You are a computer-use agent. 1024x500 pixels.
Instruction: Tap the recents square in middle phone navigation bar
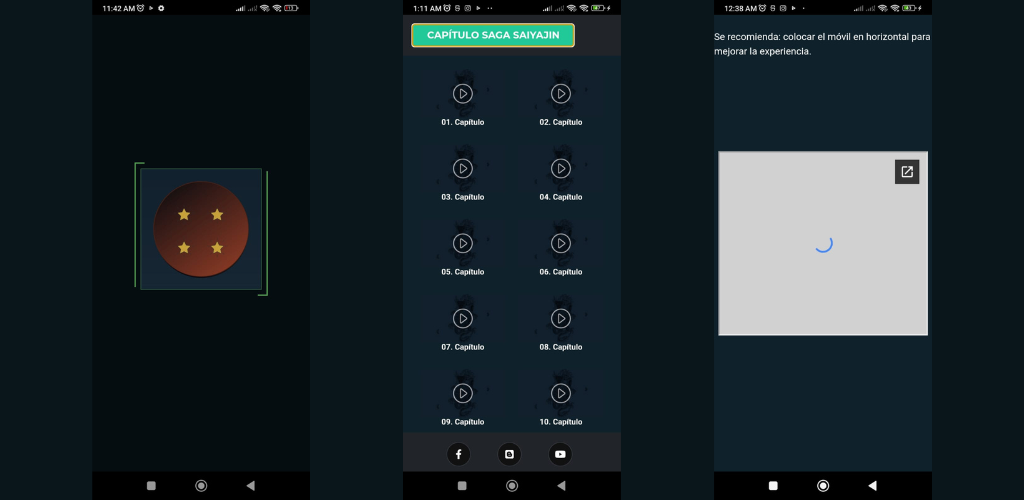462,486
